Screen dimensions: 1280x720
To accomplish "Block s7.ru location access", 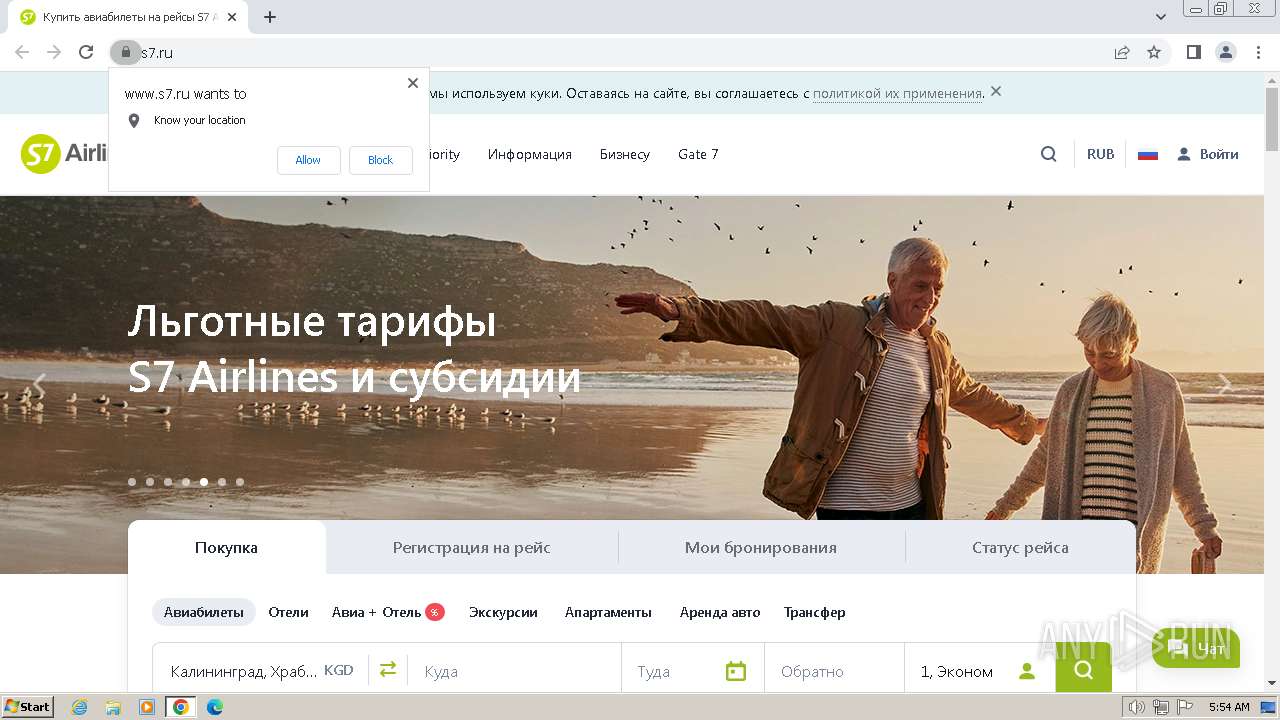I will (x=380, y=160).
